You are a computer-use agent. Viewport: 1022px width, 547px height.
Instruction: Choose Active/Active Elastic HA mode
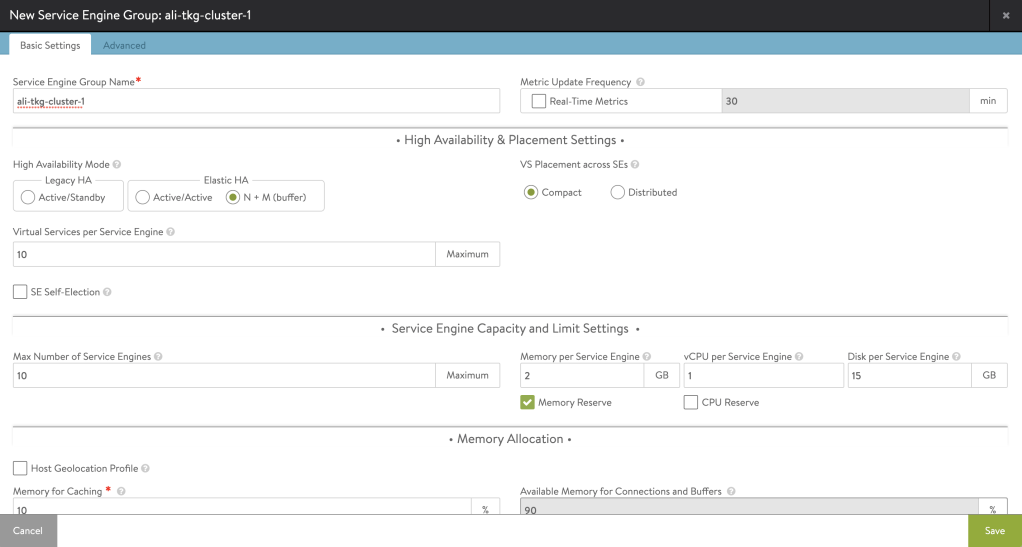tap(142, 197)
